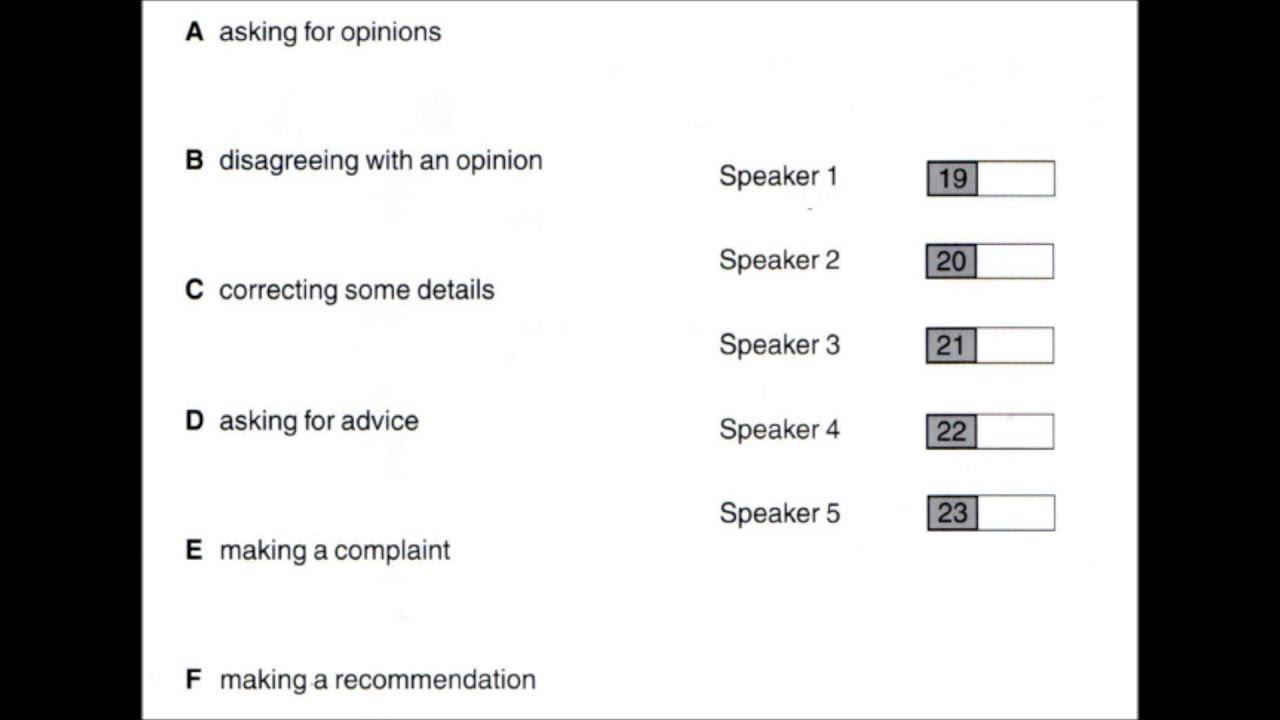Click the answer box for question 19
Image resolution: width=1280 pixels, height=720 pixels.
[x=1015, y=179]
